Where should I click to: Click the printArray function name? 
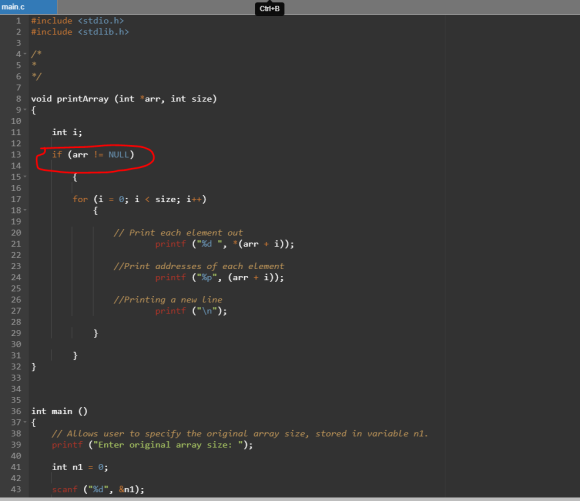[82, 99]
